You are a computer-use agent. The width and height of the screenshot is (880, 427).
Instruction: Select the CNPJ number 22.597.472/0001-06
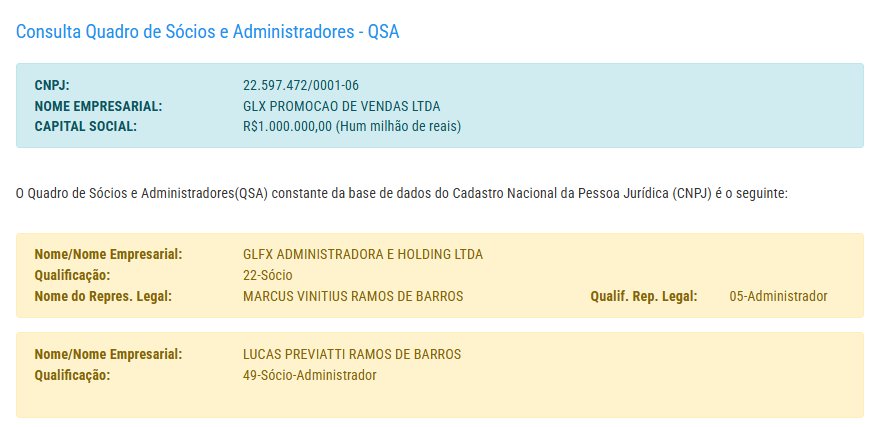301,85
